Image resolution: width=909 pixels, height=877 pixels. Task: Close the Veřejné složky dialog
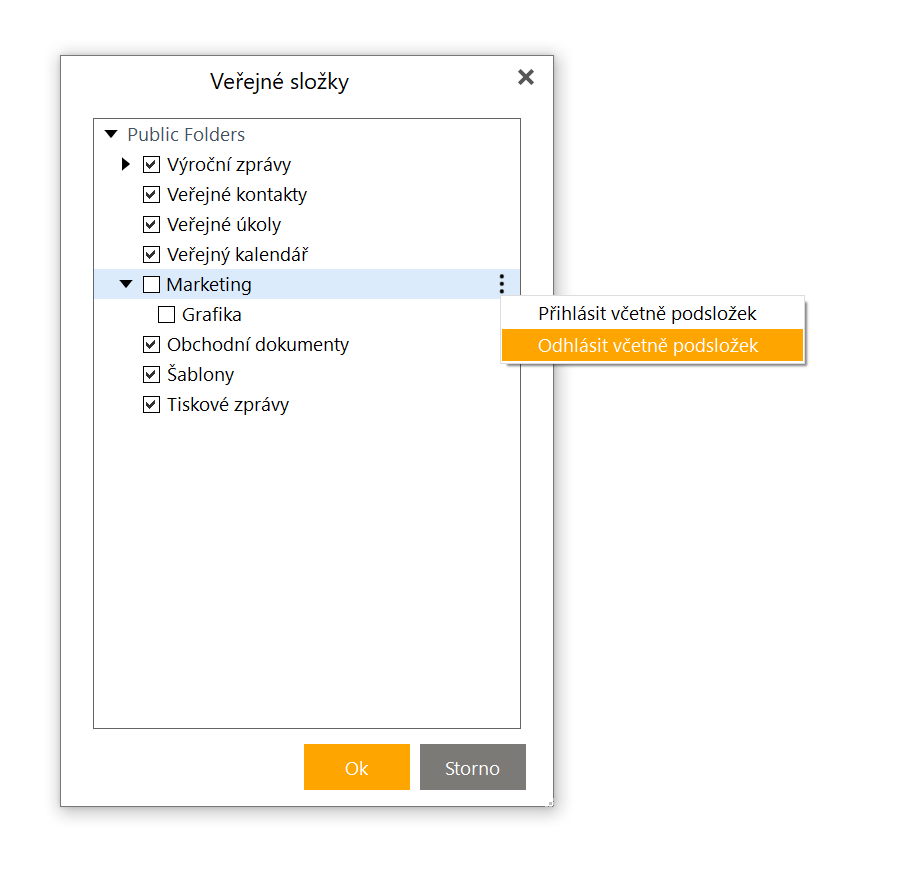click(526, 77)
